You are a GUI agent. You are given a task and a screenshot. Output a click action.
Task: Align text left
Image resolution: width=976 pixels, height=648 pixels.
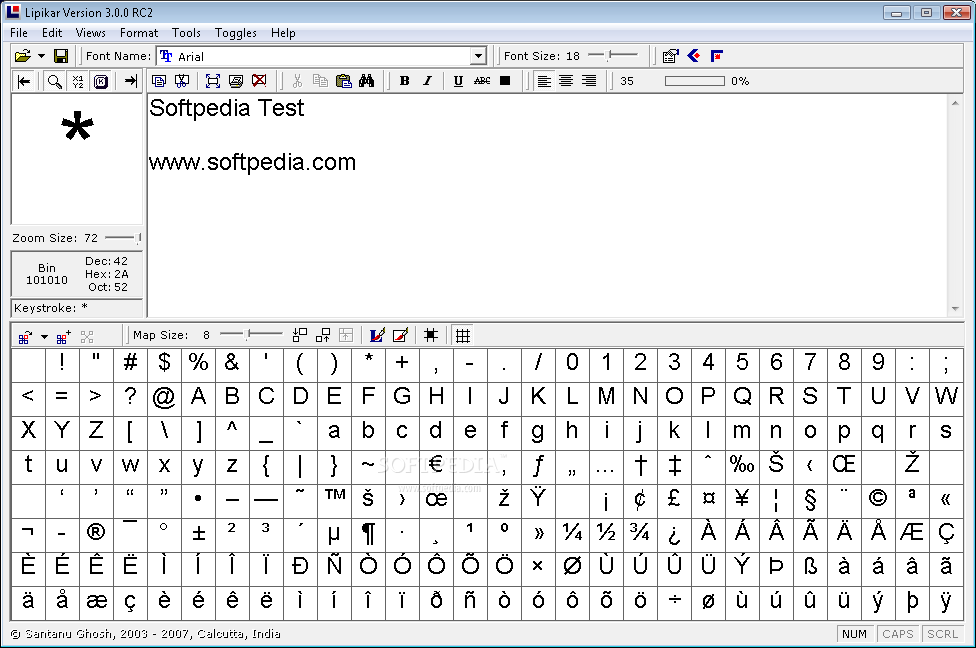tap(544, 81)
